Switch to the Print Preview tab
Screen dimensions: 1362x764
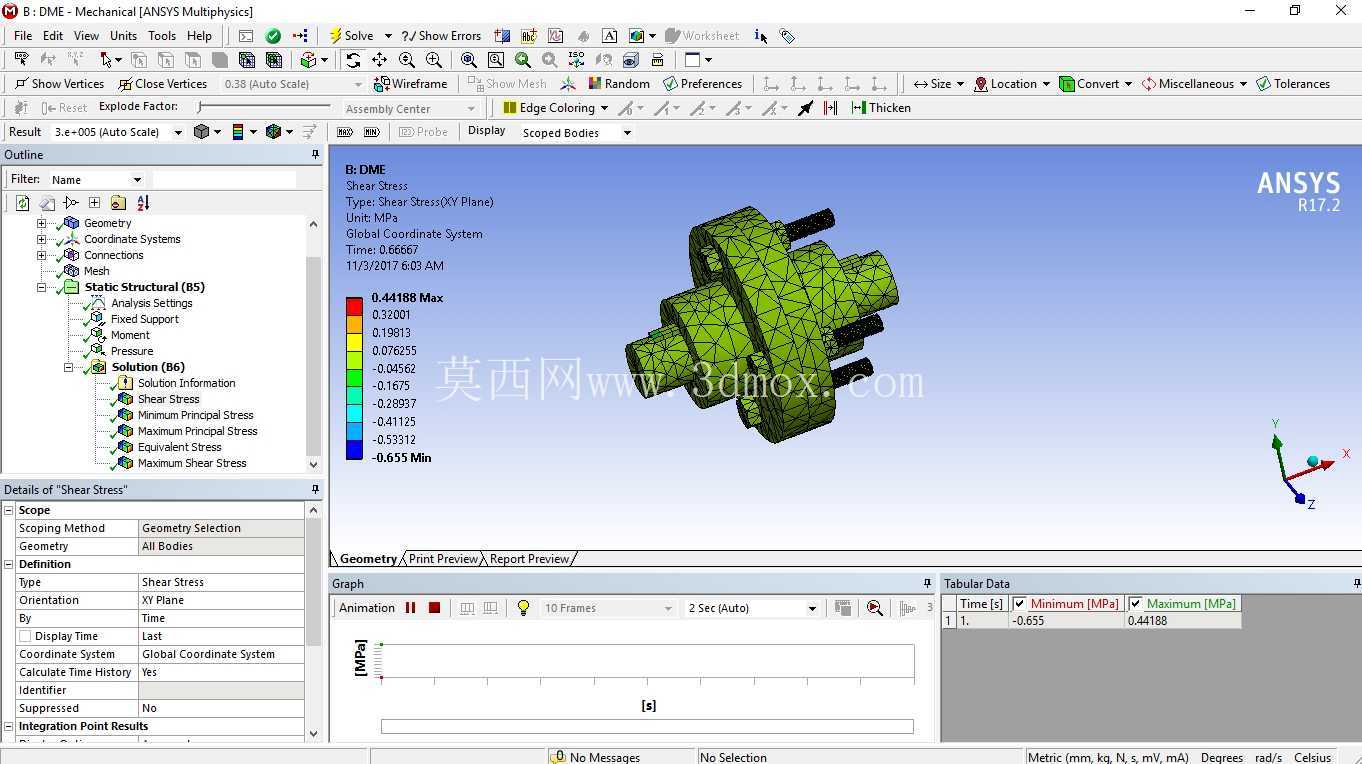coord(443,559)
